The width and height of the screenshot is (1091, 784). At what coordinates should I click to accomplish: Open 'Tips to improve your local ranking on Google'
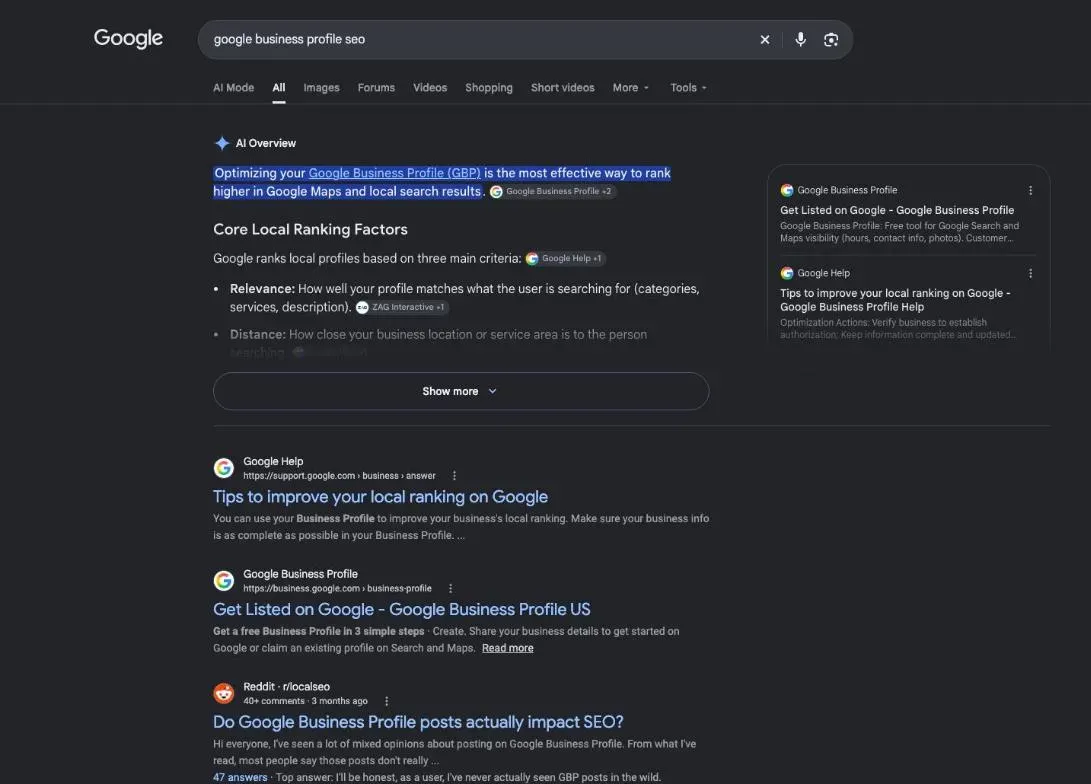pos(380,497)
